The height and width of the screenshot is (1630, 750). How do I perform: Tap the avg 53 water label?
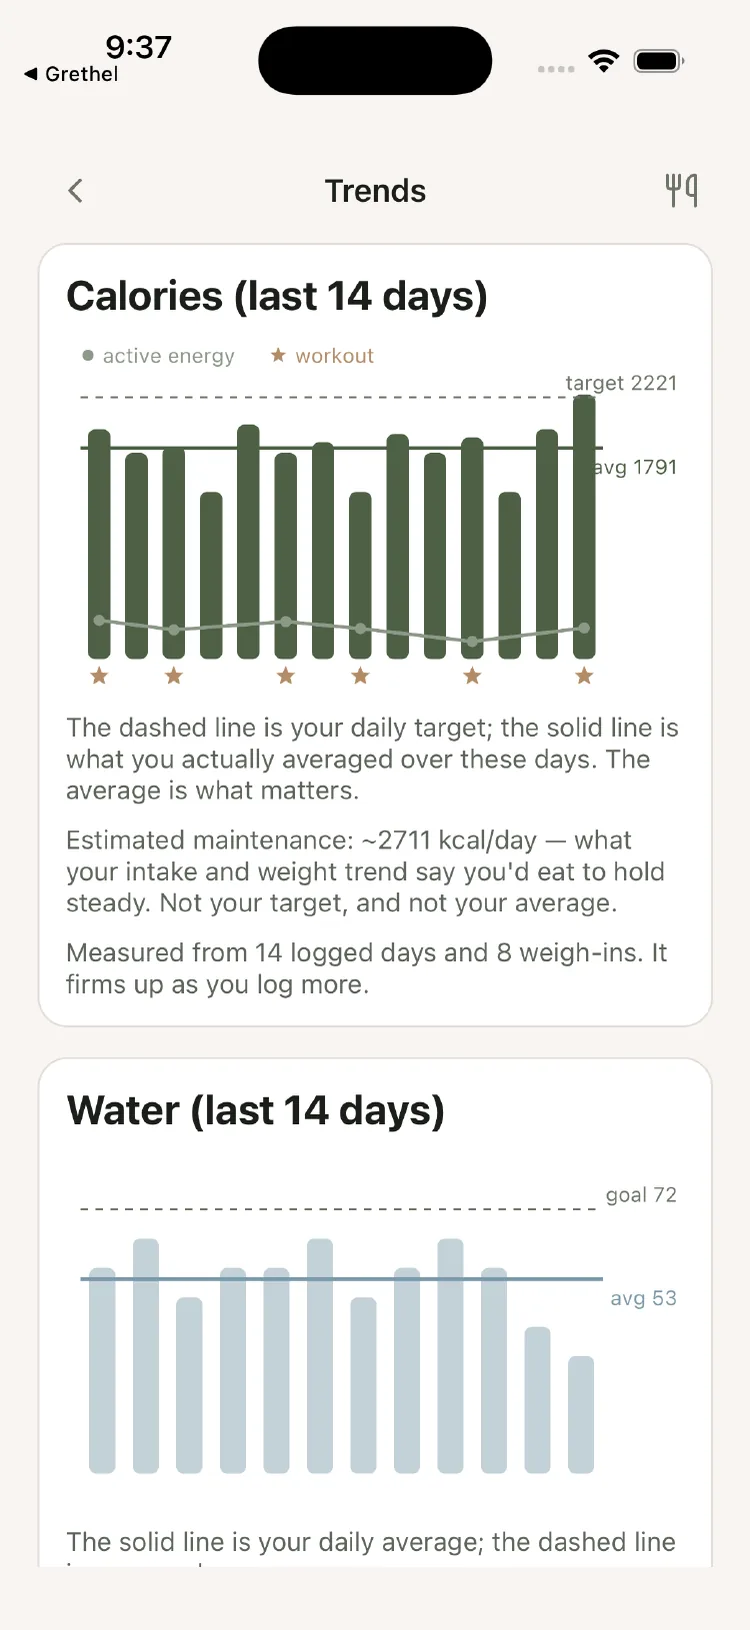click(643, 1298)
